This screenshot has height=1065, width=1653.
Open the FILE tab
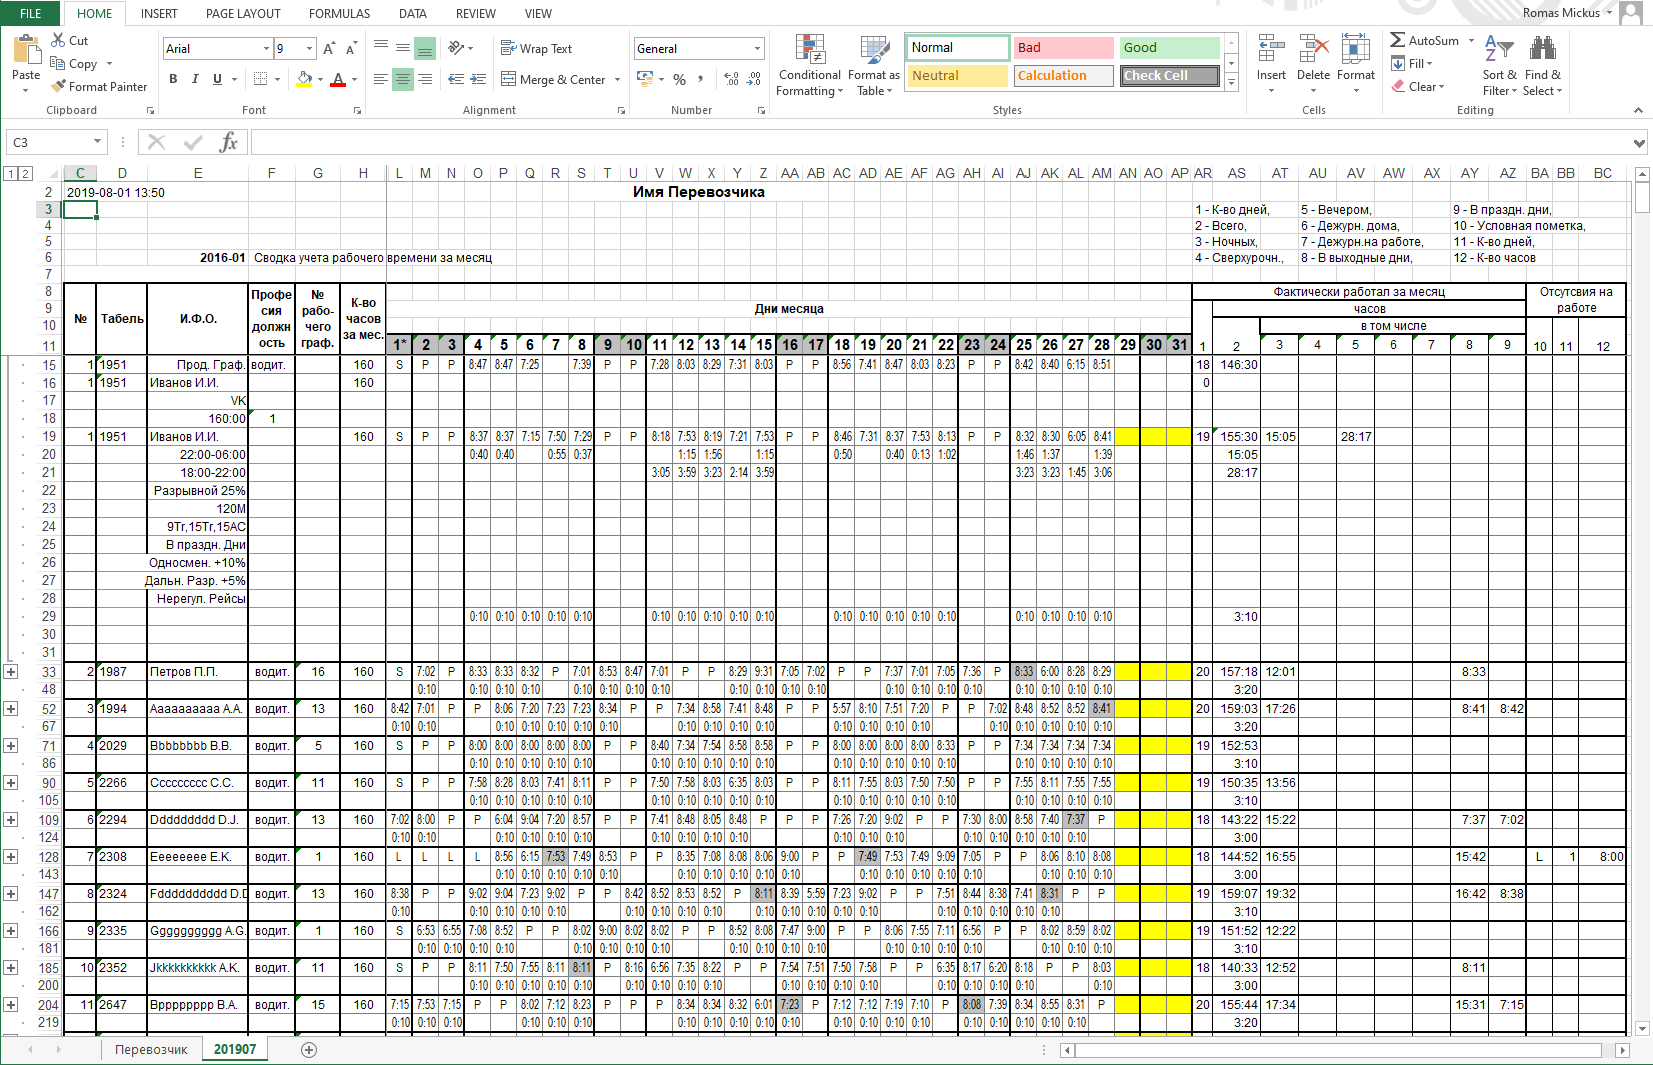coord(30,13)
